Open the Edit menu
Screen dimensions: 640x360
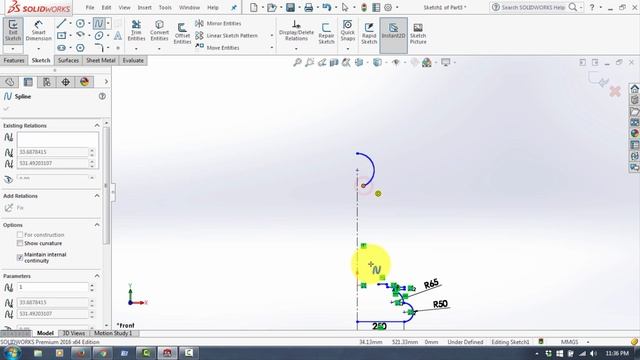click(x=107, y=7)
